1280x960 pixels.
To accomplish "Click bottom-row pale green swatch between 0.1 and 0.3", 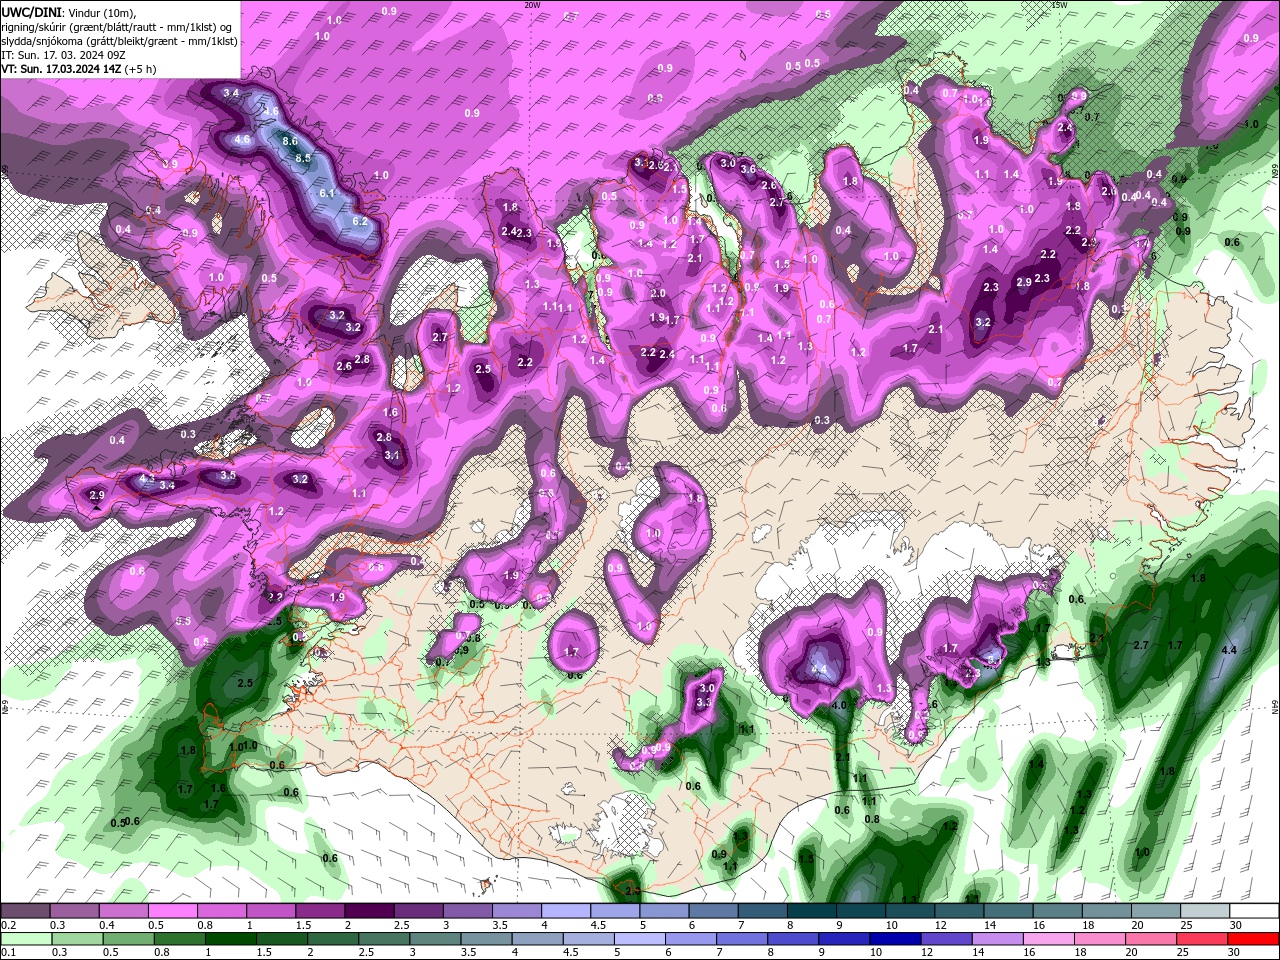I will pyautogui.click(x=26, y=939).
